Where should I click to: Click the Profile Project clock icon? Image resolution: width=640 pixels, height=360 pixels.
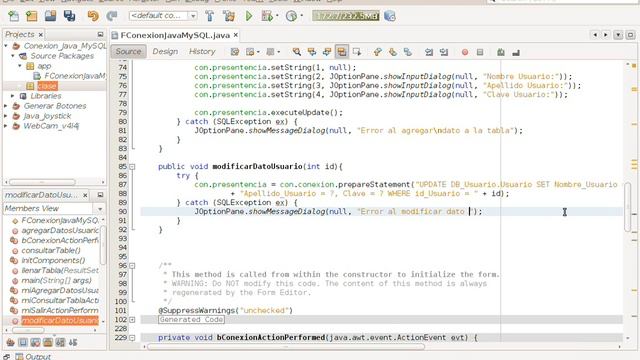pyautogui.click(x=291, y=16)
